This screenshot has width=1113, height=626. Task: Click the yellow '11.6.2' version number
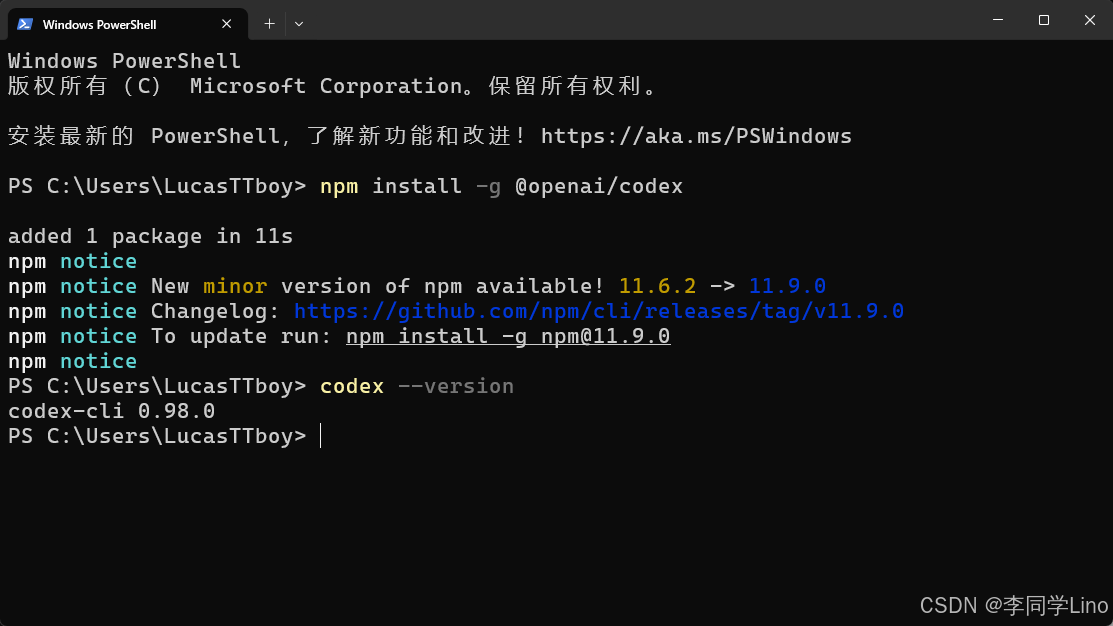657,286
